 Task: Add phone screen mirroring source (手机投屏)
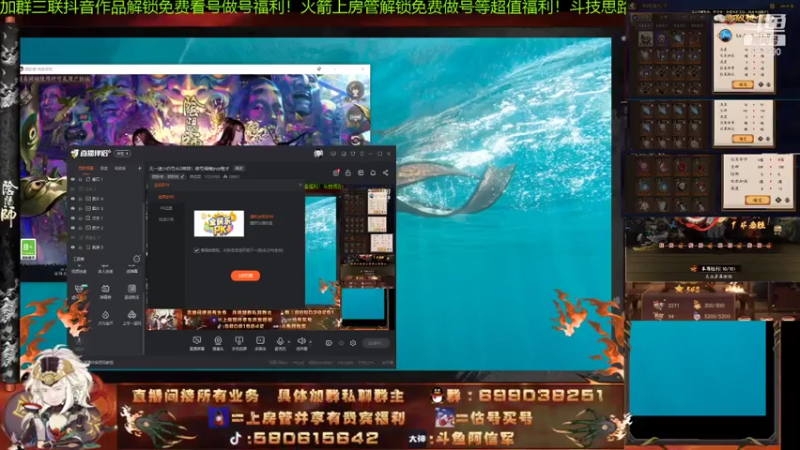coord(239,343)
